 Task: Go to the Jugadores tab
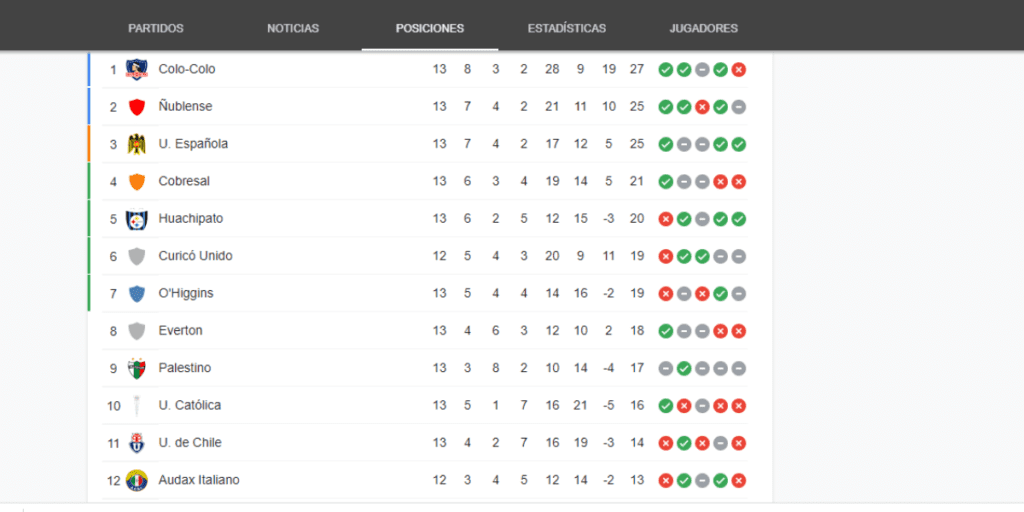(703, 28)
